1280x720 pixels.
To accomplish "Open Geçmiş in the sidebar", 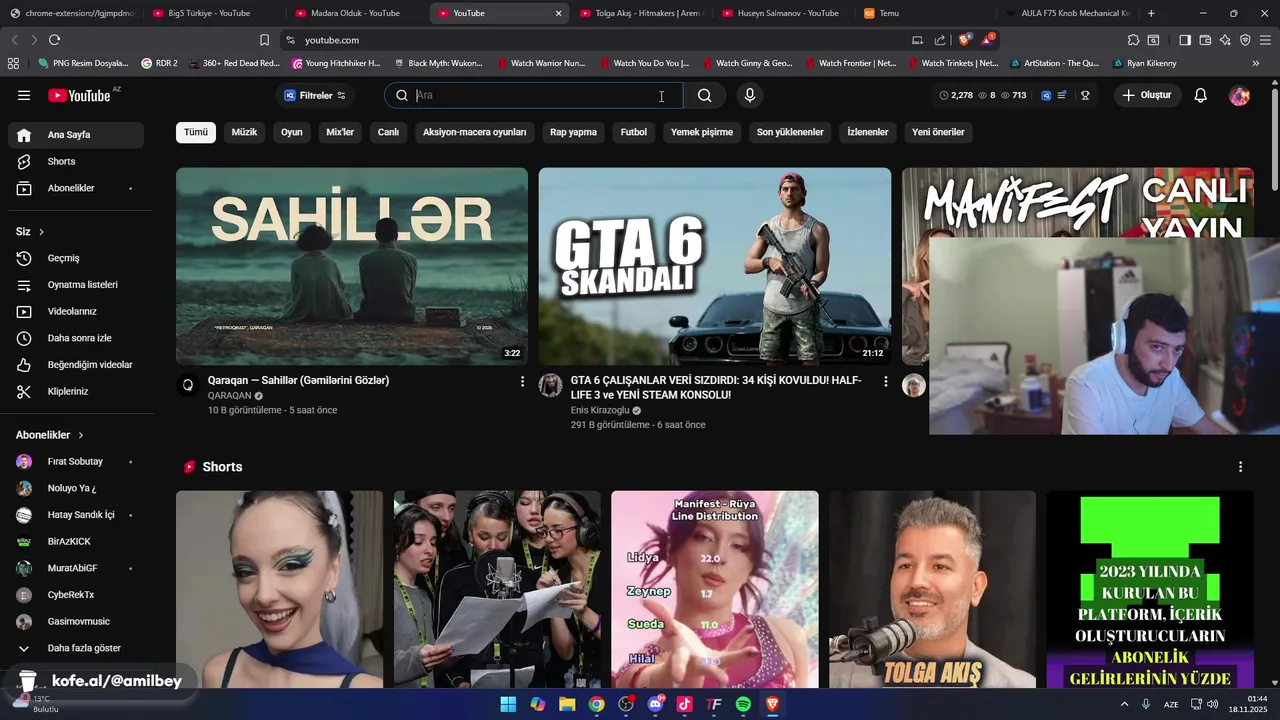I will pyautogui.click(x=76, y=258).
